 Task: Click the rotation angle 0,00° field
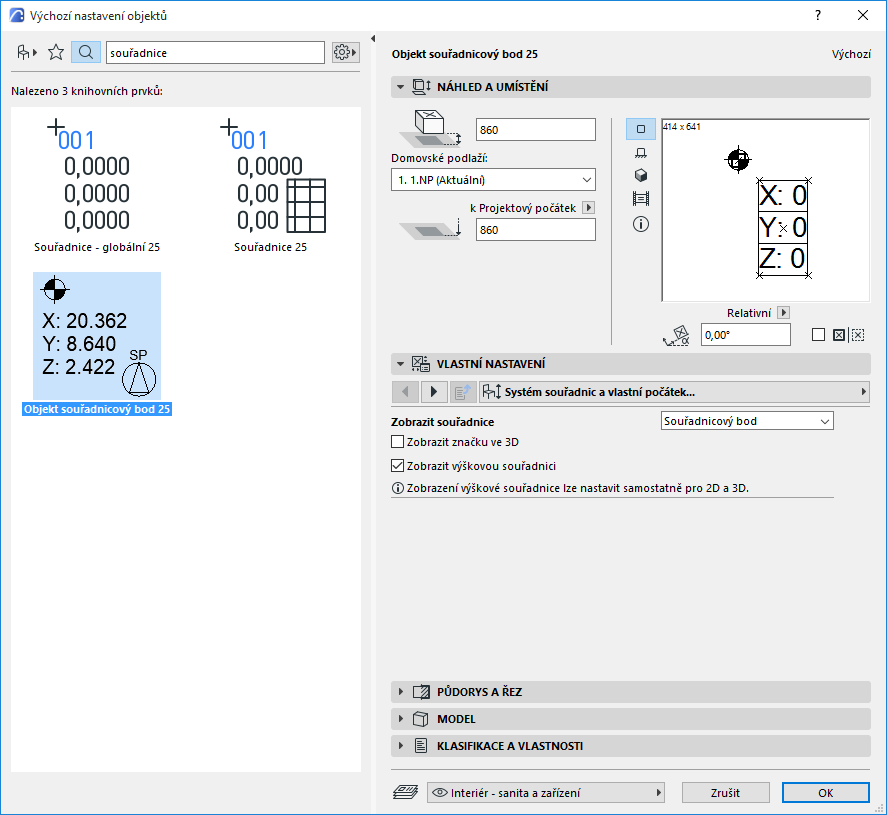coord(746,335)
